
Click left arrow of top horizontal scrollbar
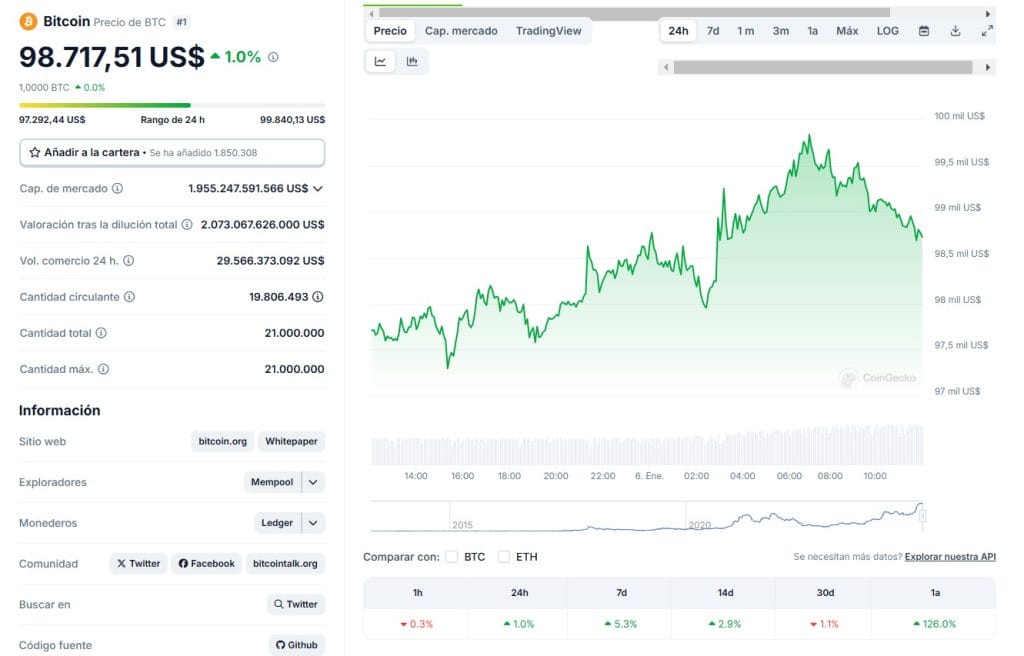(371, 13)
